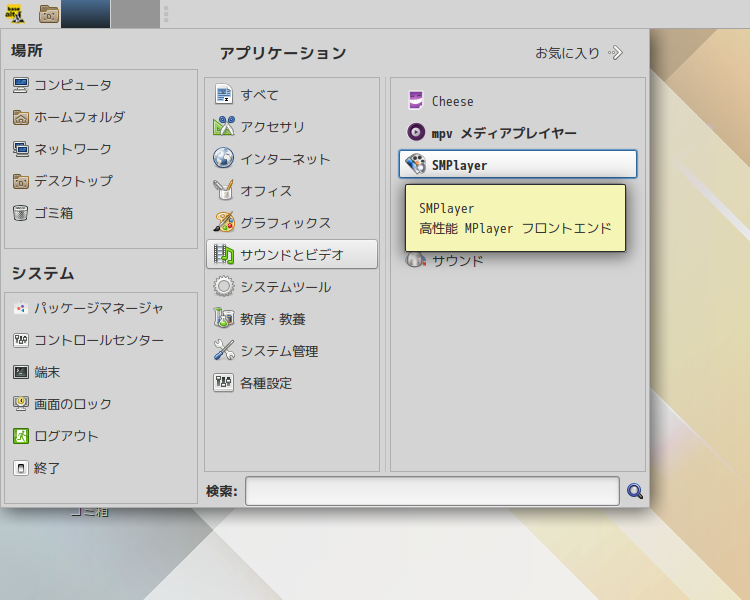Select Internet (インターネット) category label

(285, 158)
